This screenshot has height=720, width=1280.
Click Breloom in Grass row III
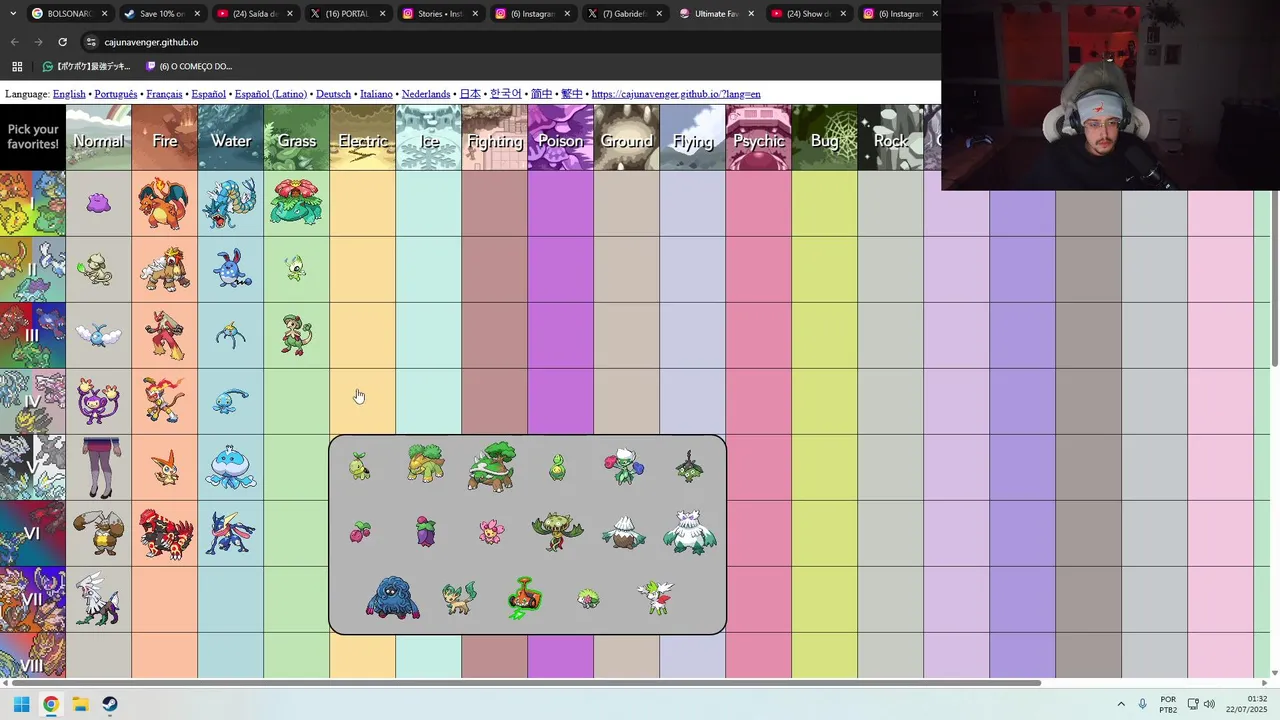(x=296, y=335)
